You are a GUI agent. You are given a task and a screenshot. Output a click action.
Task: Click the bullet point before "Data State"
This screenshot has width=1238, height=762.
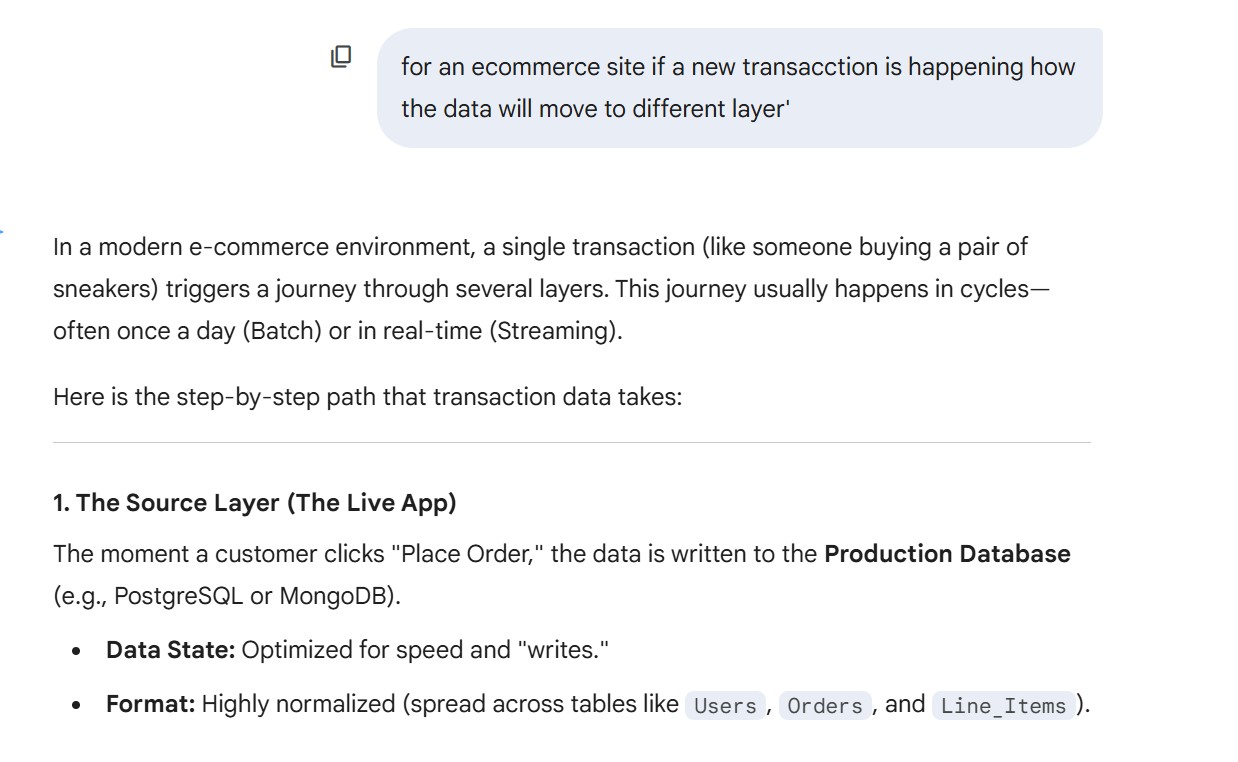click(77, 651)
